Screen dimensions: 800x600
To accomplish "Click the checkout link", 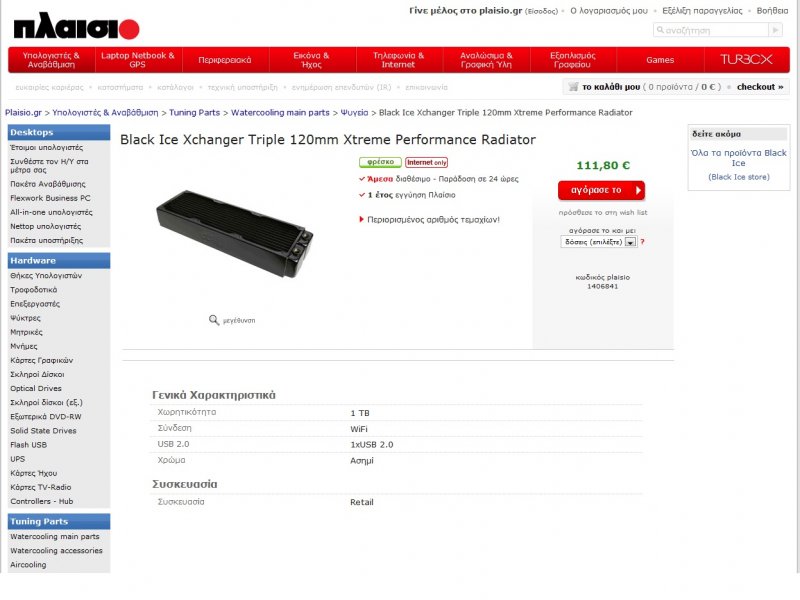I will pos(760,87).
